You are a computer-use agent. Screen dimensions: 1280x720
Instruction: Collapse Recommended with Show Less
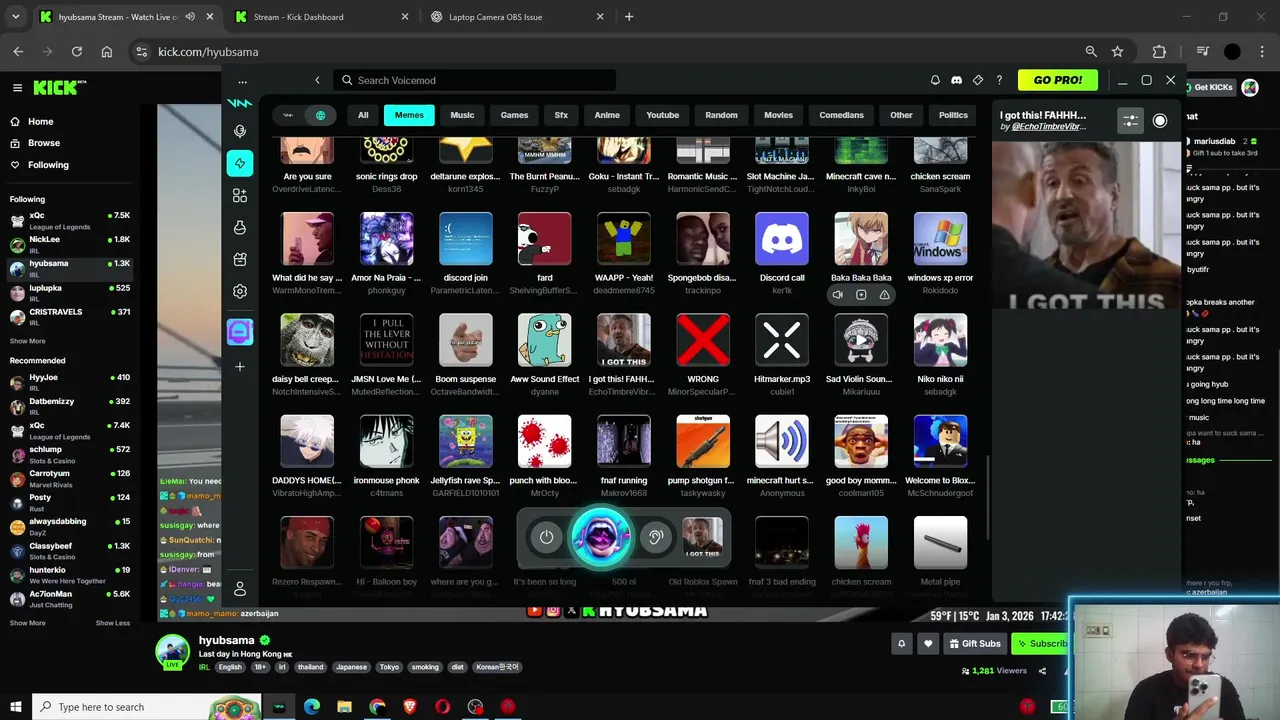(113, 623)
